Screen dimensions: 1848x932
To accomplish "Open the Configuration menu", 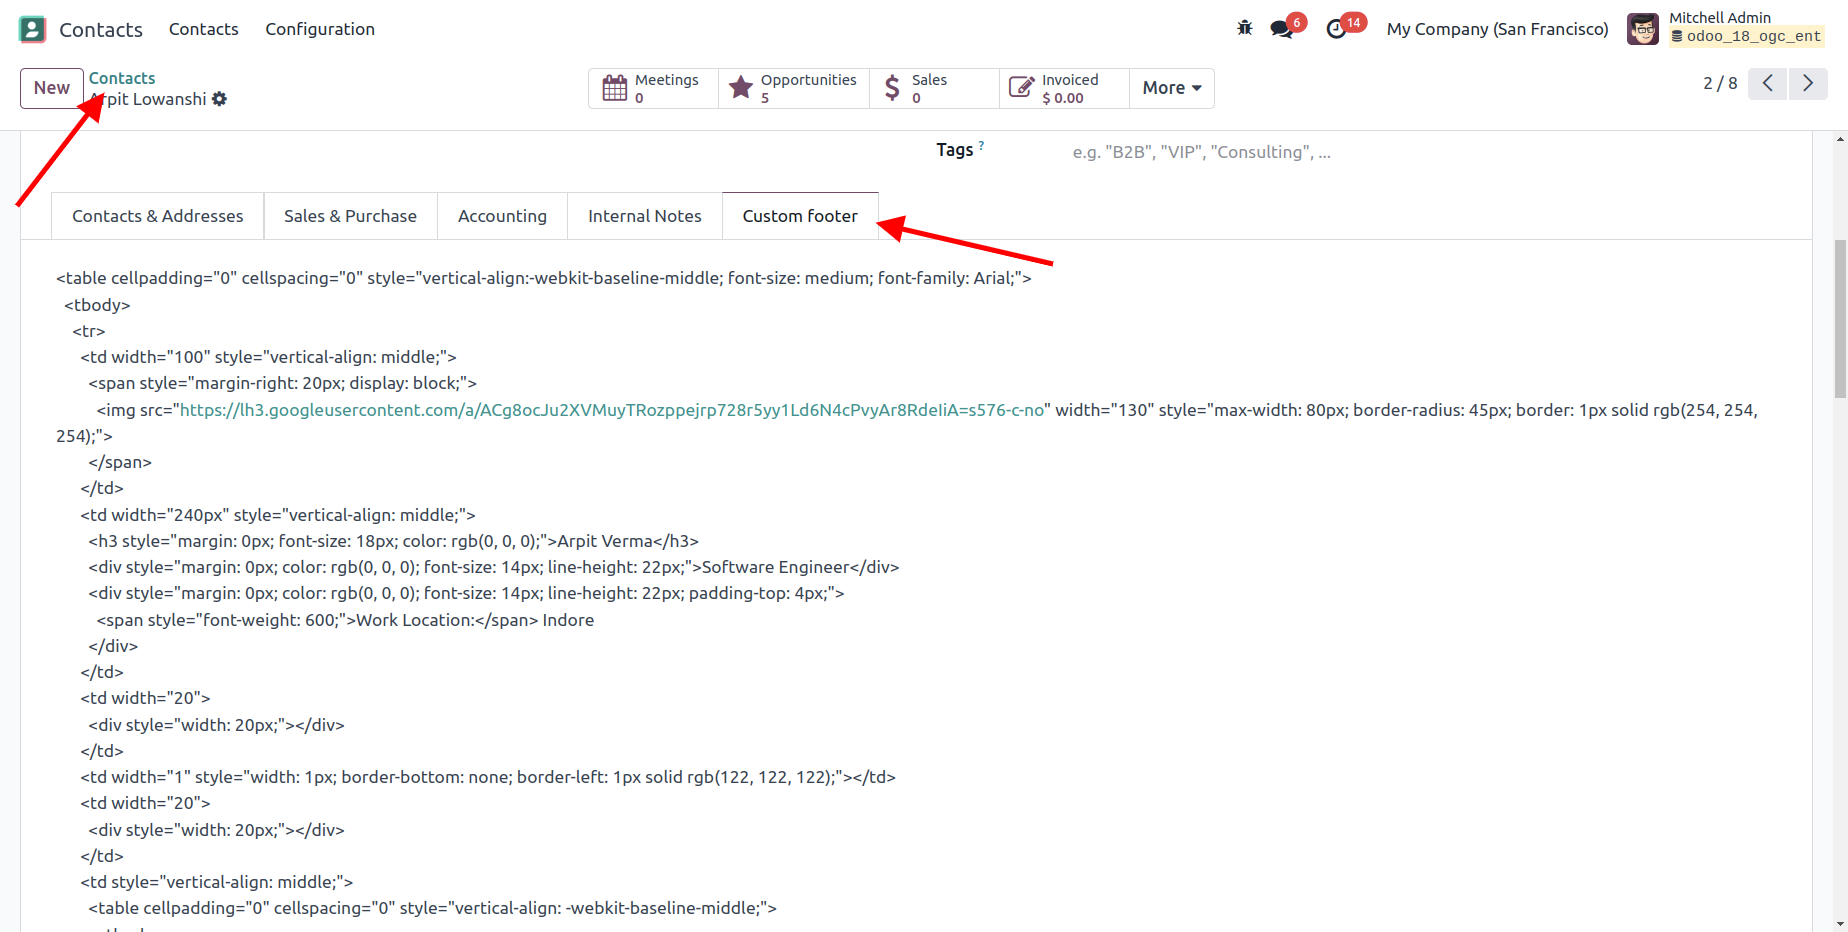I will (320, 29).
